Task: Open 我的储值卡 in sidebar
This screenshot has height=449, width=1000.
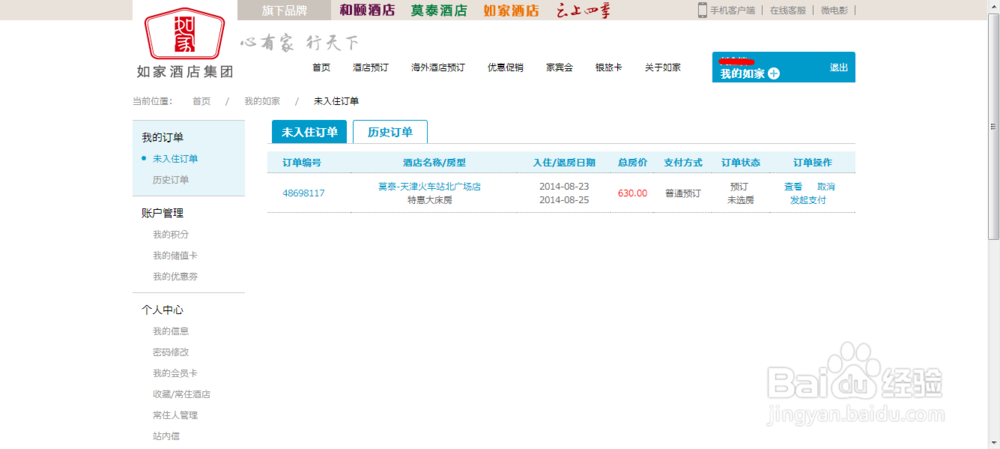Action: click(175, 256)
